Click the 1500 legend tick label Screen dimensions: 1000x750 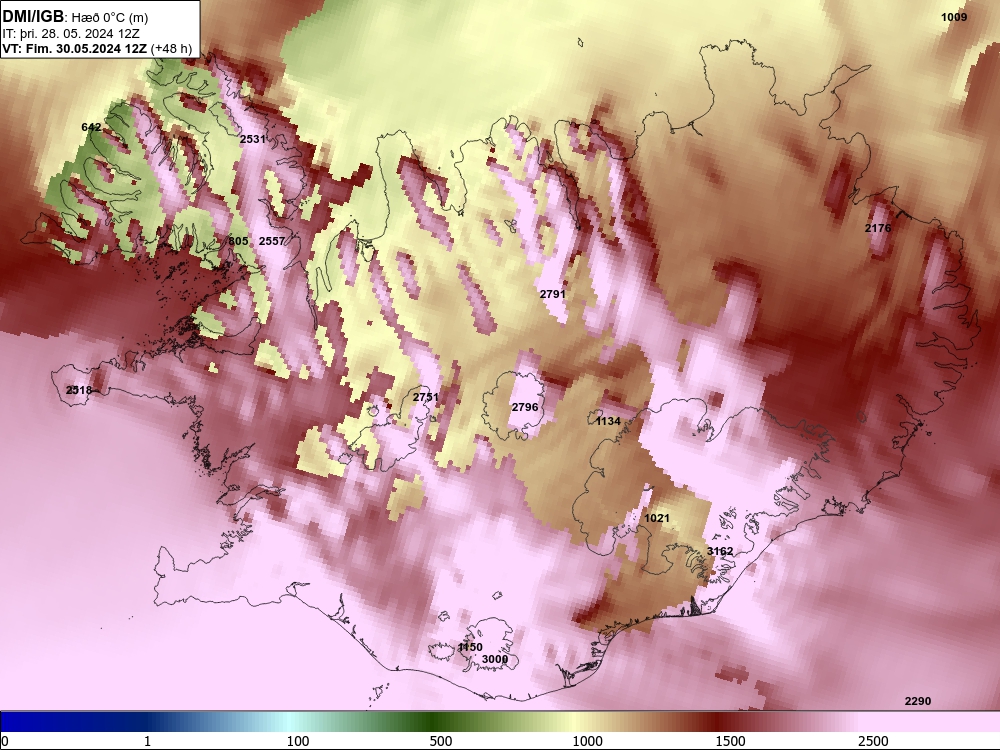(x=730, y=741)
